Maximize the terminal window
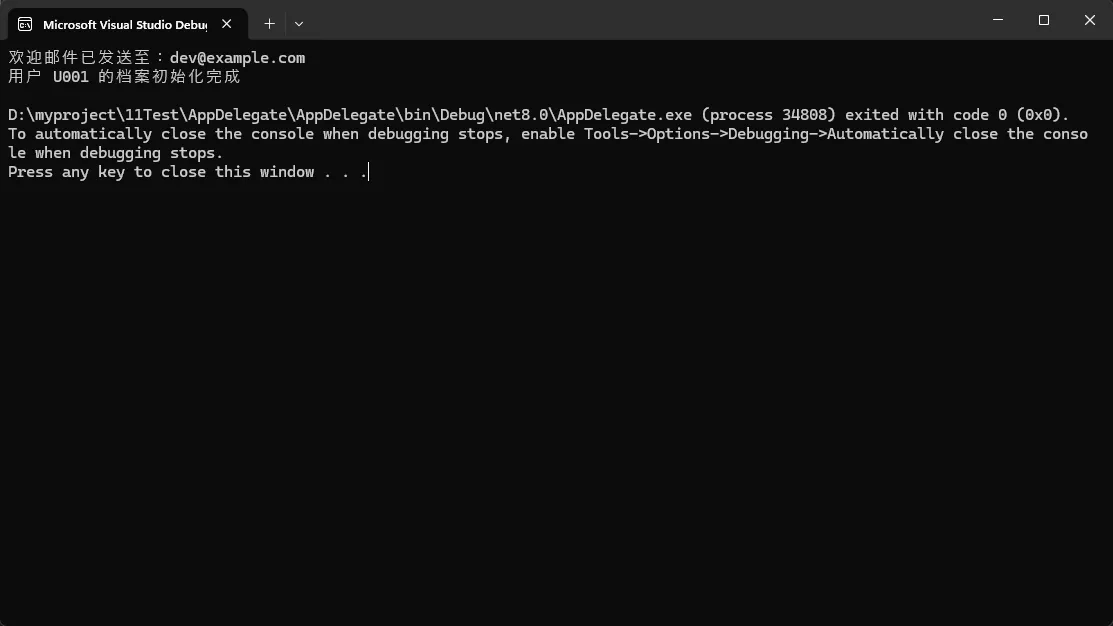The height and width of the screenshot is (626, 1113). [x=1044, y=20]
